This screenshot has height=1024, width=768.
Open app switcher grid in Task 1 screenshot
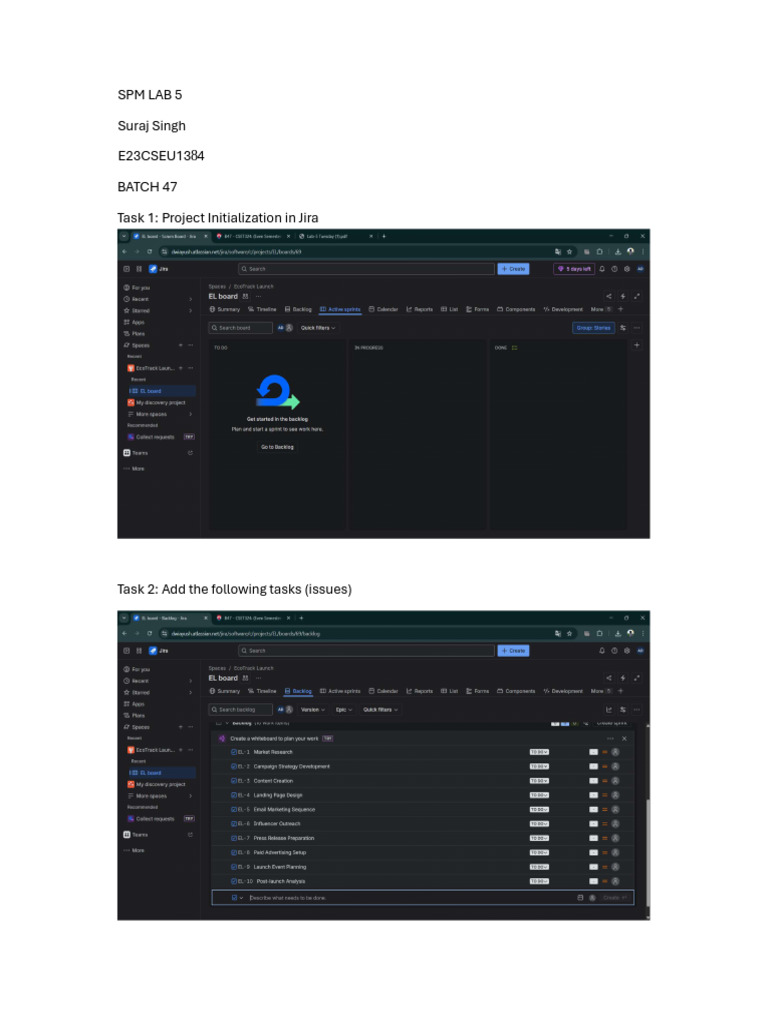139,269
